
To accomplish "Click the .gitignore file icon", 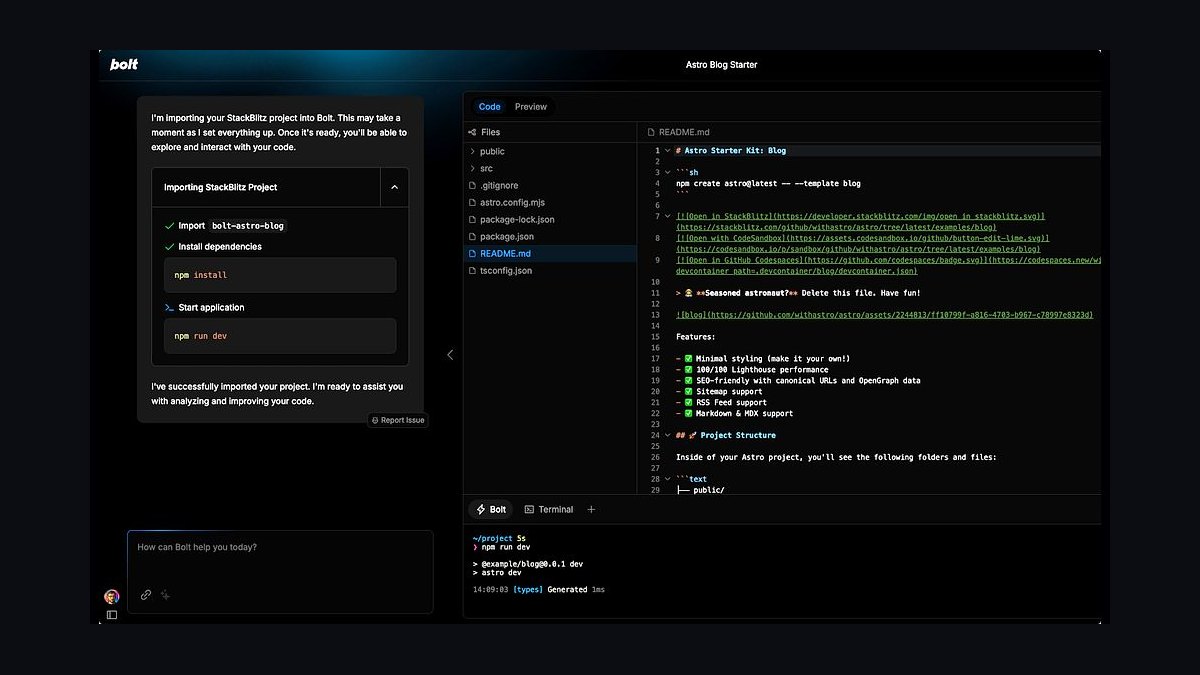I will [473, 186].
